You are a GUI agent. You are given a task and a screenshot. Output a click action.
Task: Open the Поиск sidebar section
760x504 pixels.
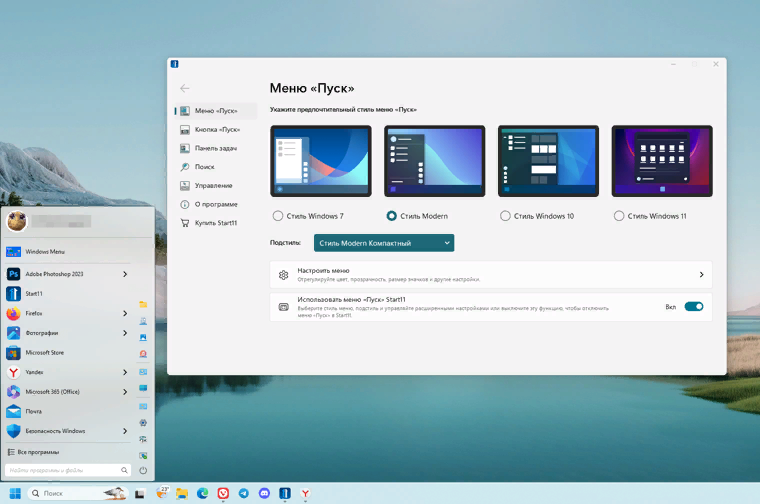pyautogui.click(x=216, y=167)
